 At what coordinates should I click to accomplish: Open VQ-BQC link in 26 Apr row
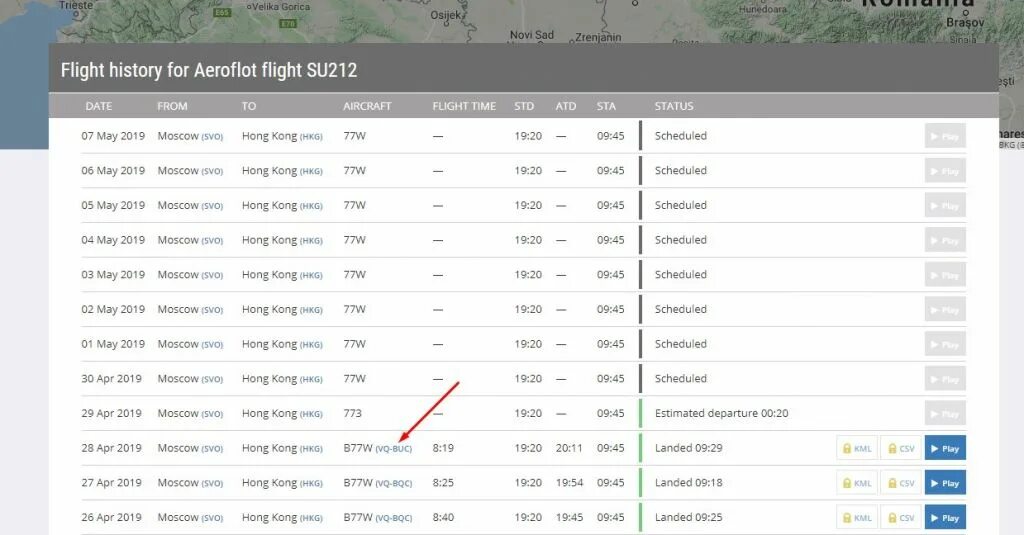[x=394, y=518]
